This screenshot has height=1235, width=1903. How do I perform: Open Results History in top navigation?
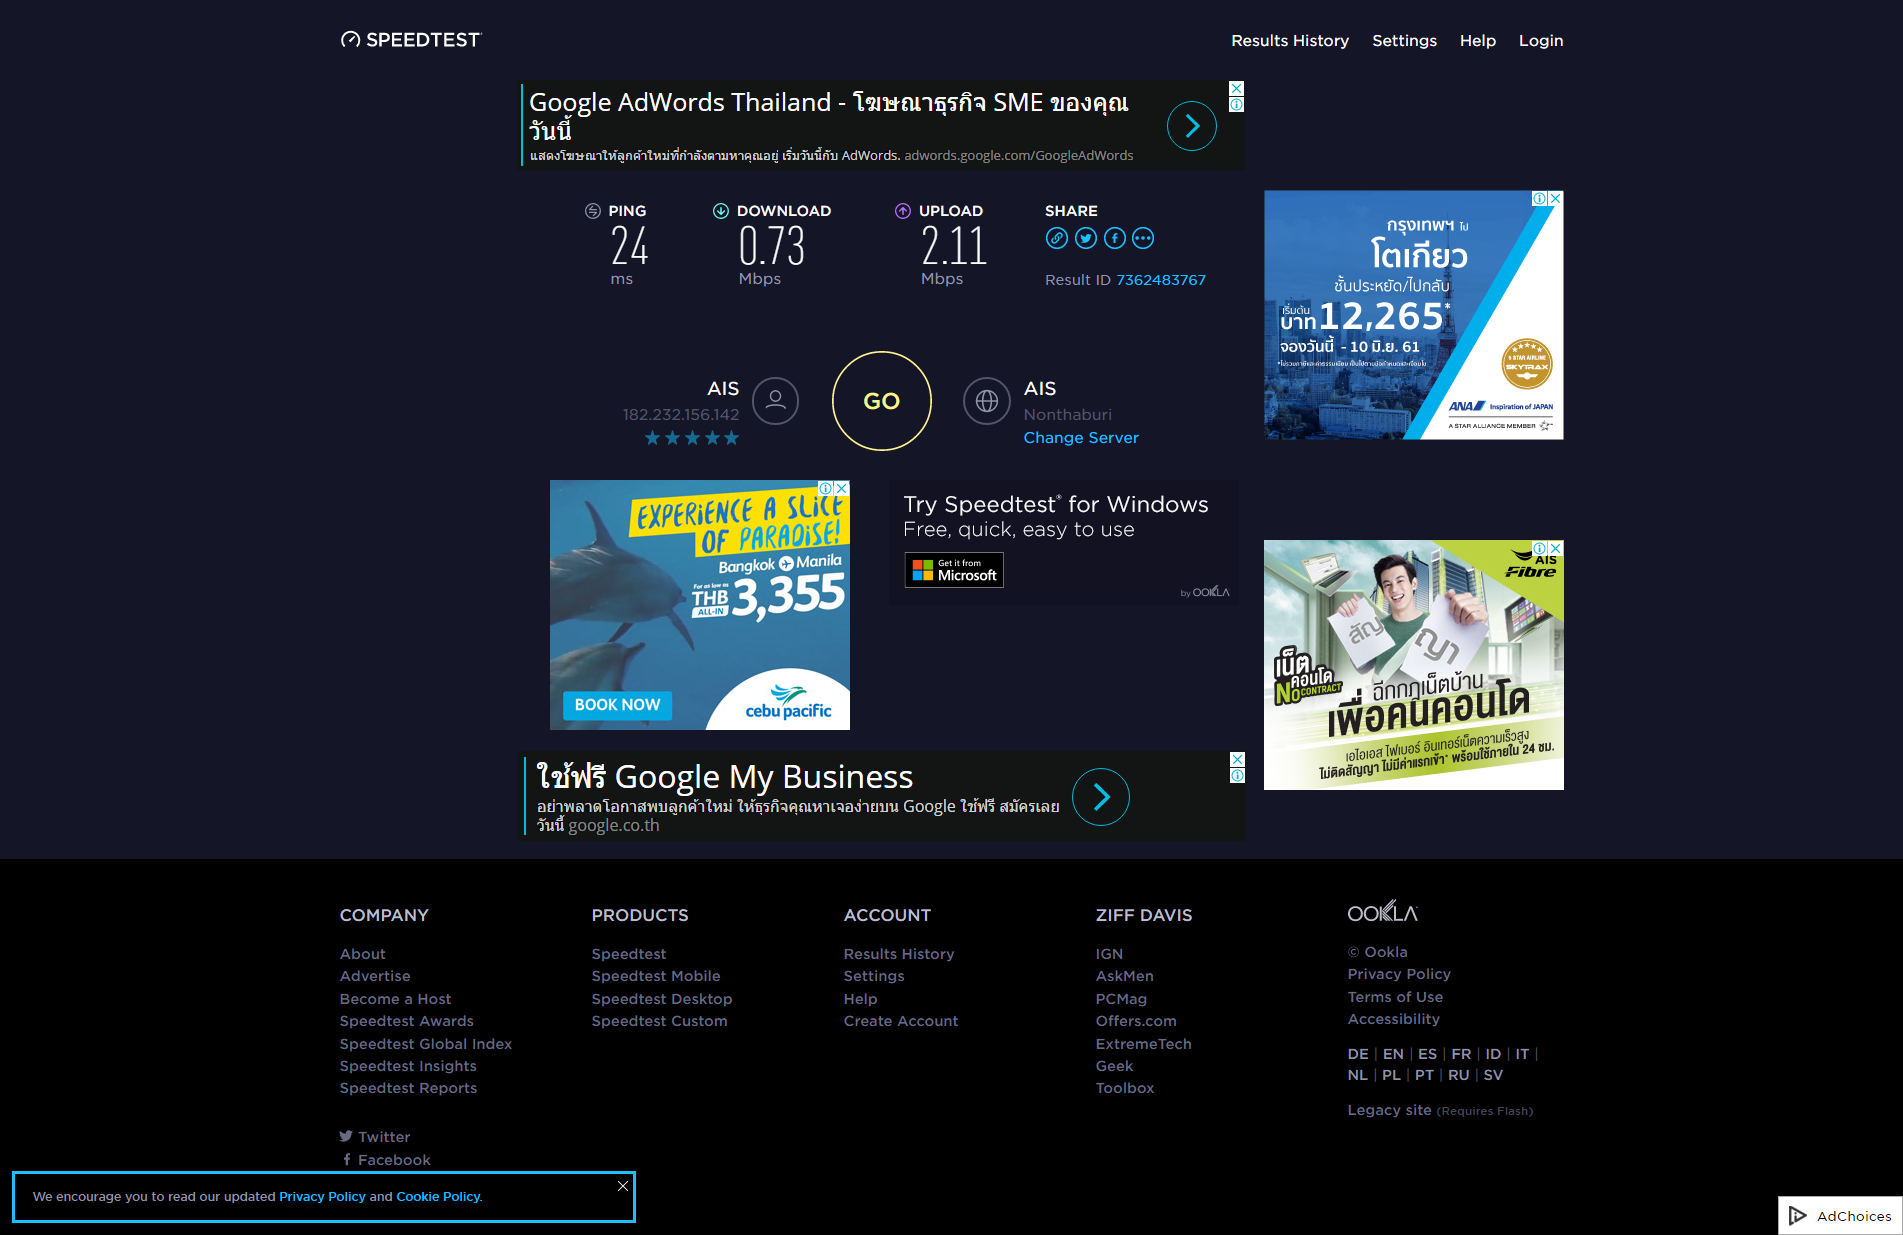pyautogui.click(x=1290, y=41)
